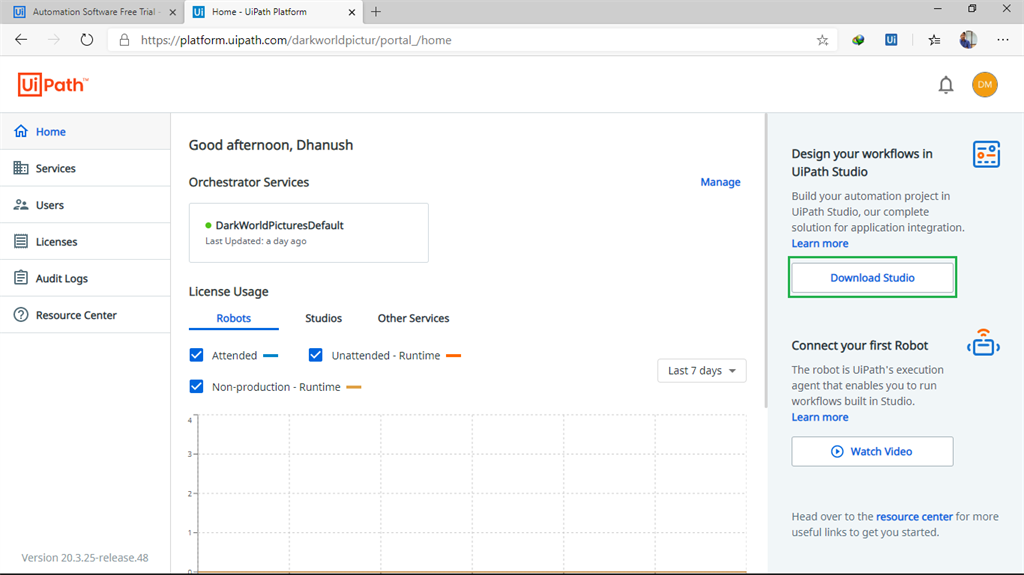Close the Home - UiPath Platform tab

(x=351, y=12)
